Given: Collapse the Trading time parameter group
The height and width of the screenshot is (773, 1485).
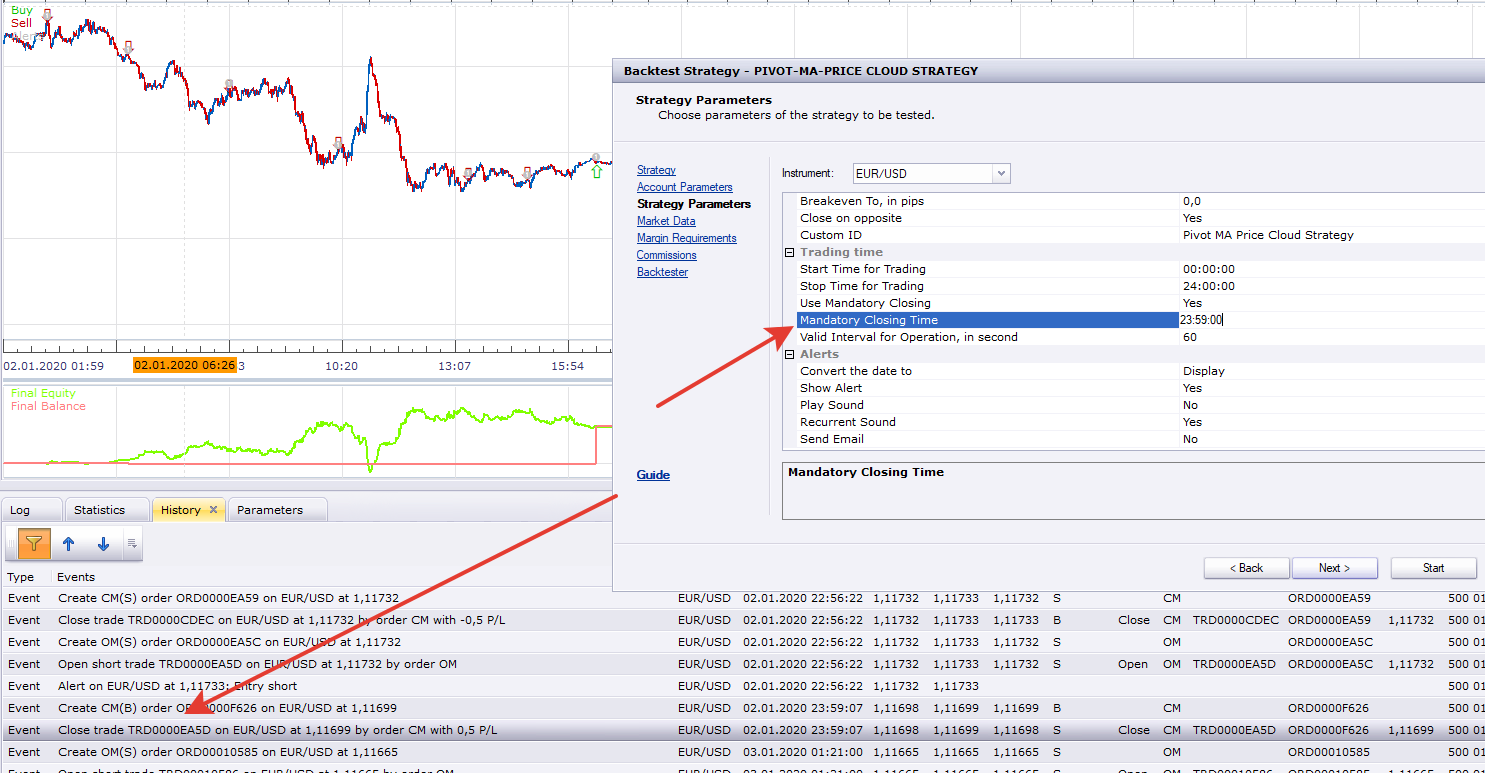Looking at the screenshot, I should pyautogui.click(x=789, y=253).
